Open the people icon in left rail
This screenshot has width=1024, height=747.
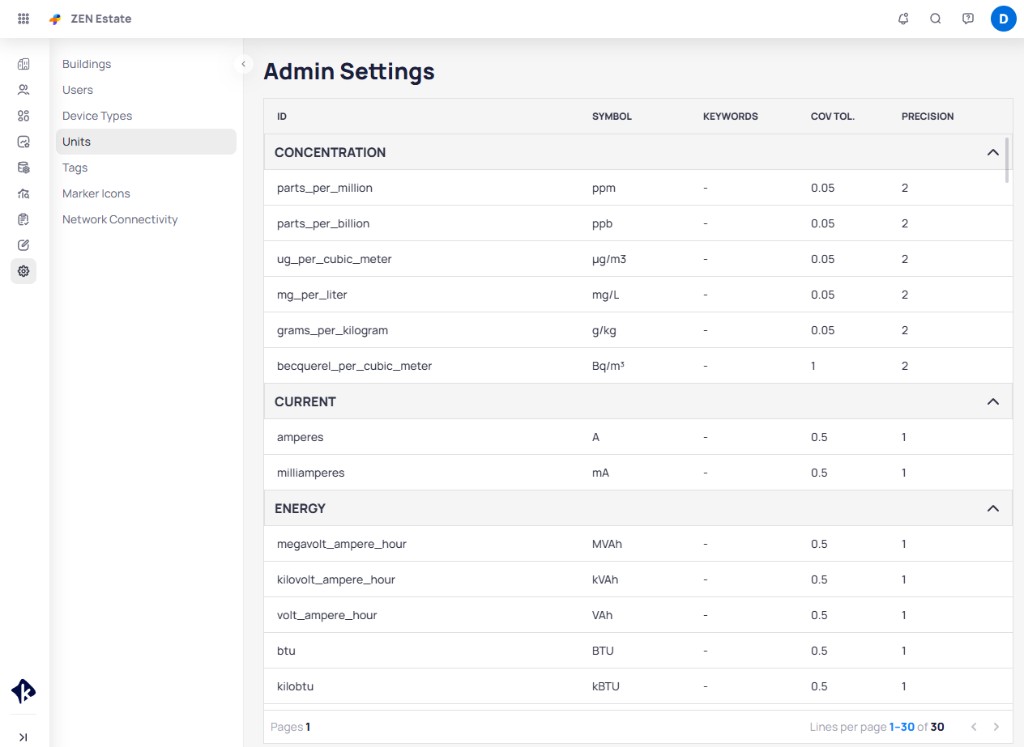click(x=24, y=89)
